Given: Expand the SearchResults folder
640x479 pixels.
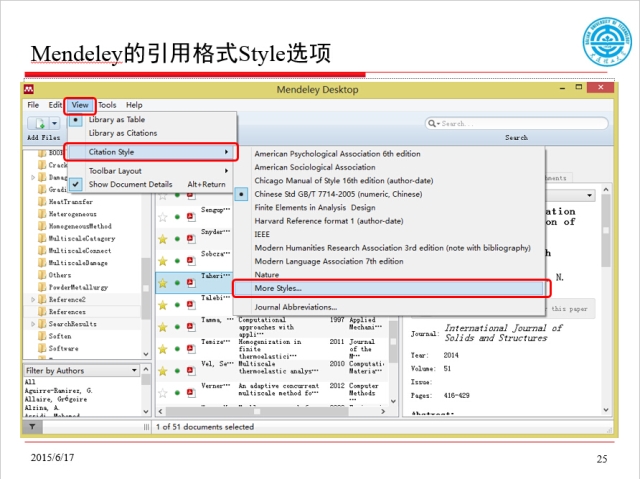Looking at the screenshot, I should (x=33, y=324).
